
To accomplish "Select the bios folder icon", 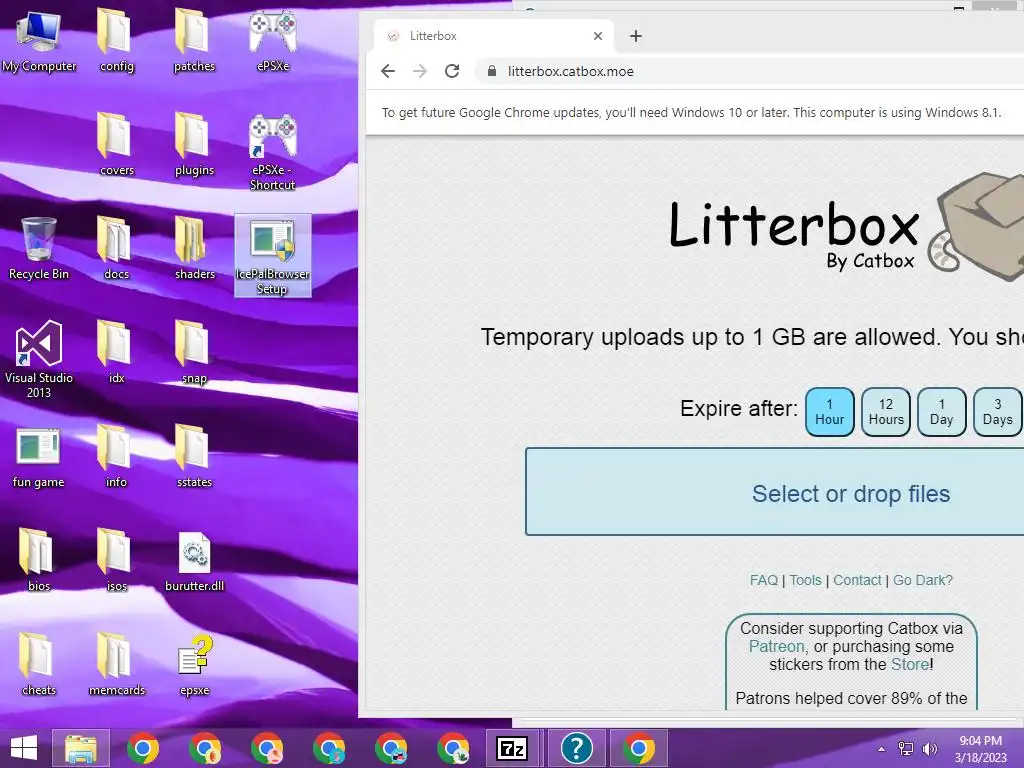I will point(39,560).
